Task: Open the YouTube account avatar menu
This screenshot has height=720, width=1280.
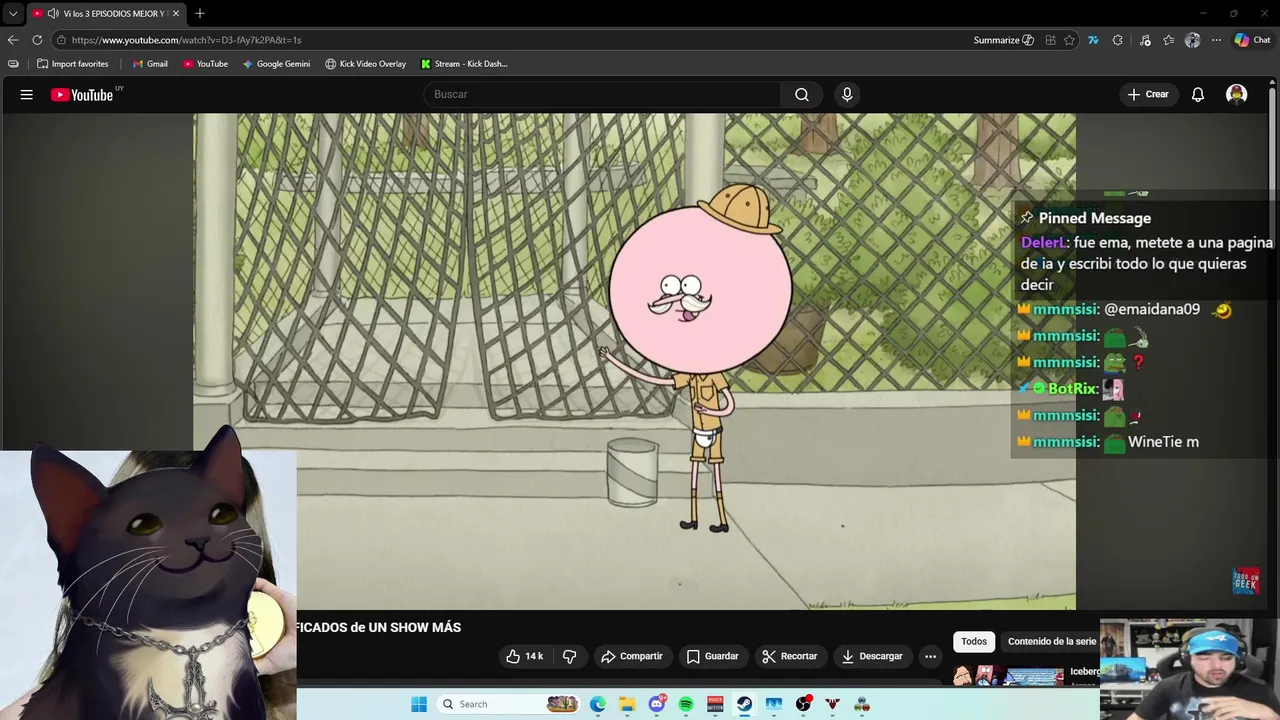Action: click(x=1237, y=94)
